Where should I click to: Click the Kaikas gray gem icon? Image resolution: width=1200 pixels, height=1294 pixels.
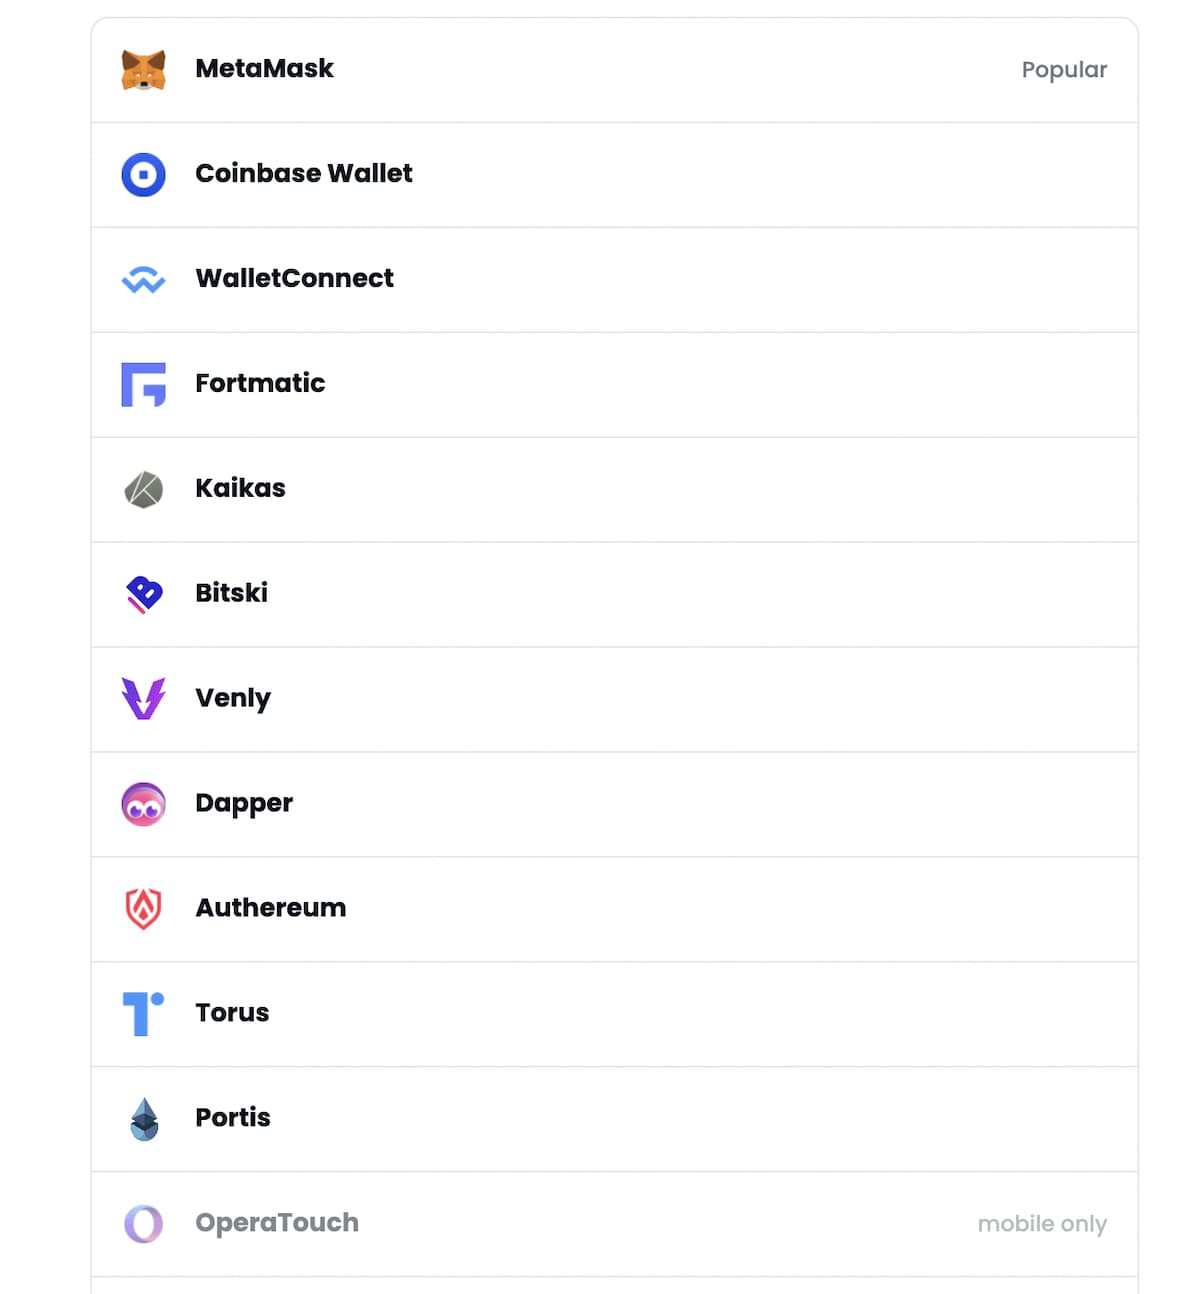[x=143, y=489]
